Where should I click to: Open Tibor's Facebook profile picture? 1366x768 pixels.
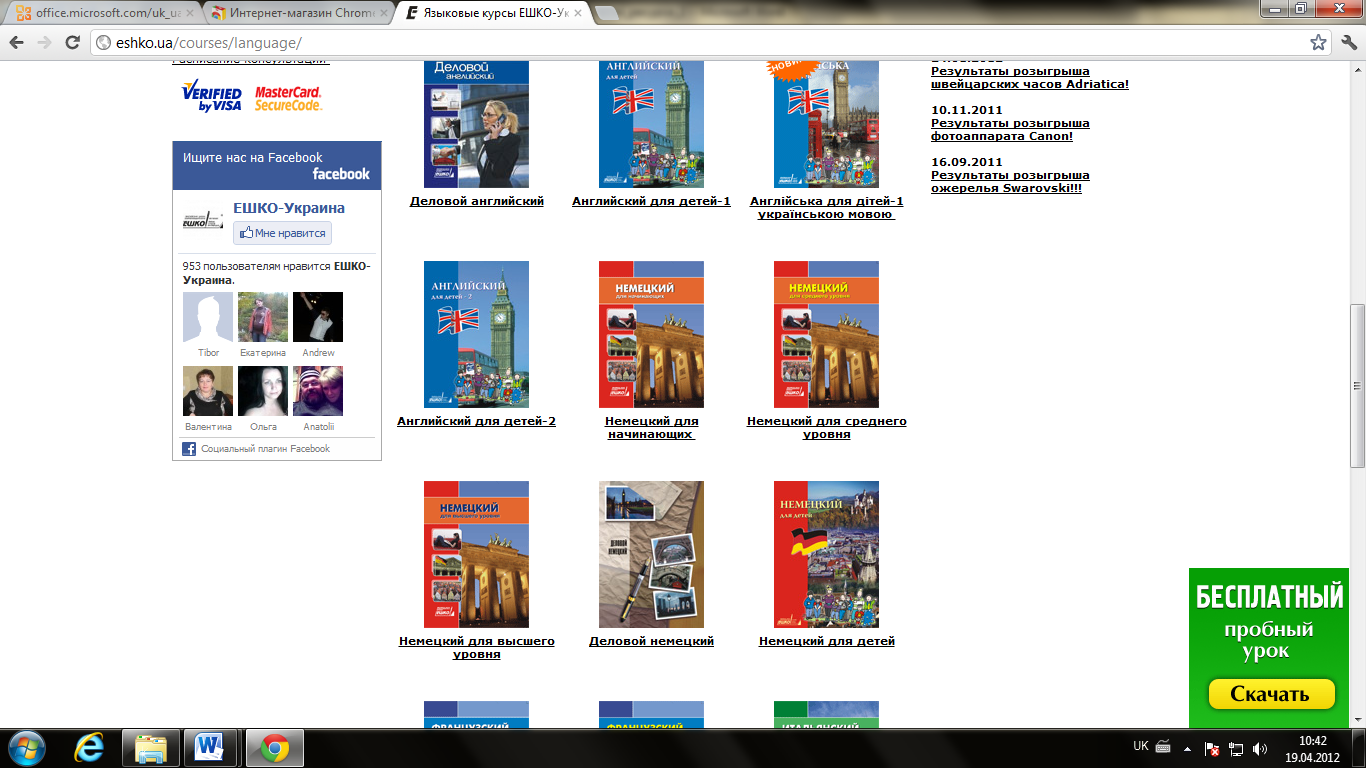click(x=208, y=317)
